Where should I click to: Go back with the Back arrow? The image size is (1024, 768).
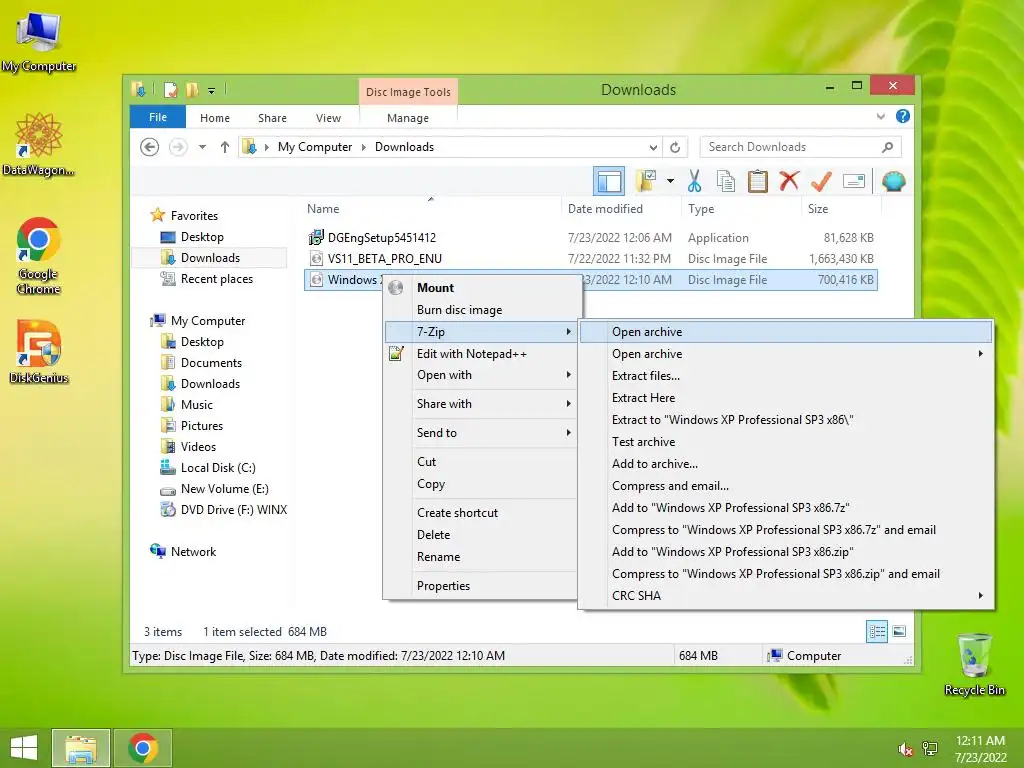point(150,147)
